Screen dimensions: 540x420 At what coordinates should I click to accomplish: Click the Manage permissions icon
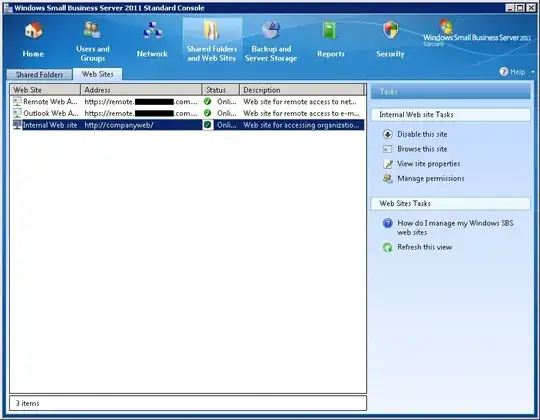pyautogui.click(x=388, y=178)
